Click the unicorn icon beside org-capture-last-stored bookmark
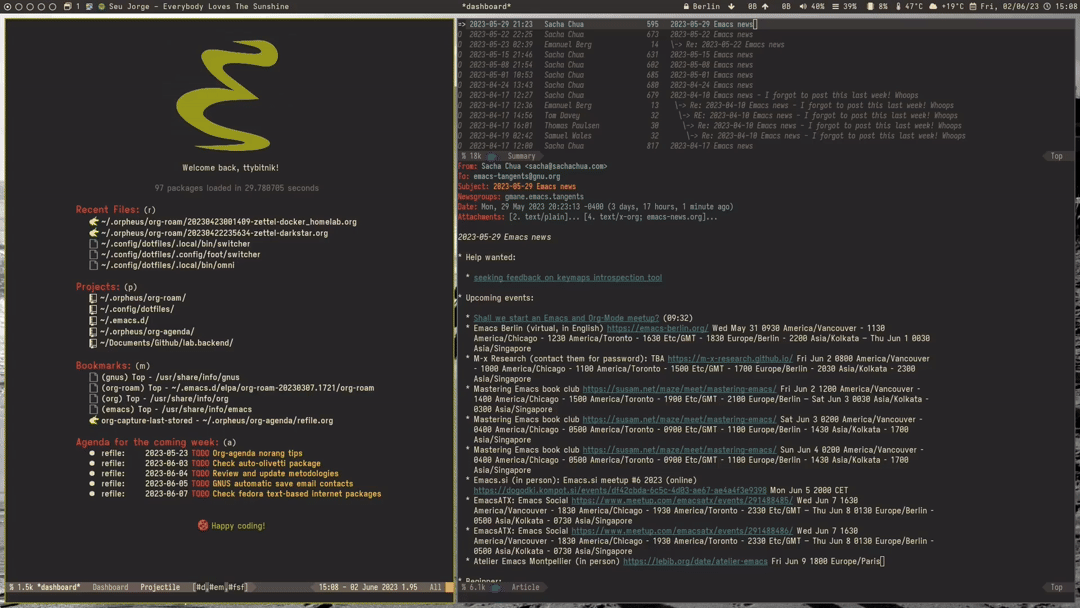 click(94, 420)
